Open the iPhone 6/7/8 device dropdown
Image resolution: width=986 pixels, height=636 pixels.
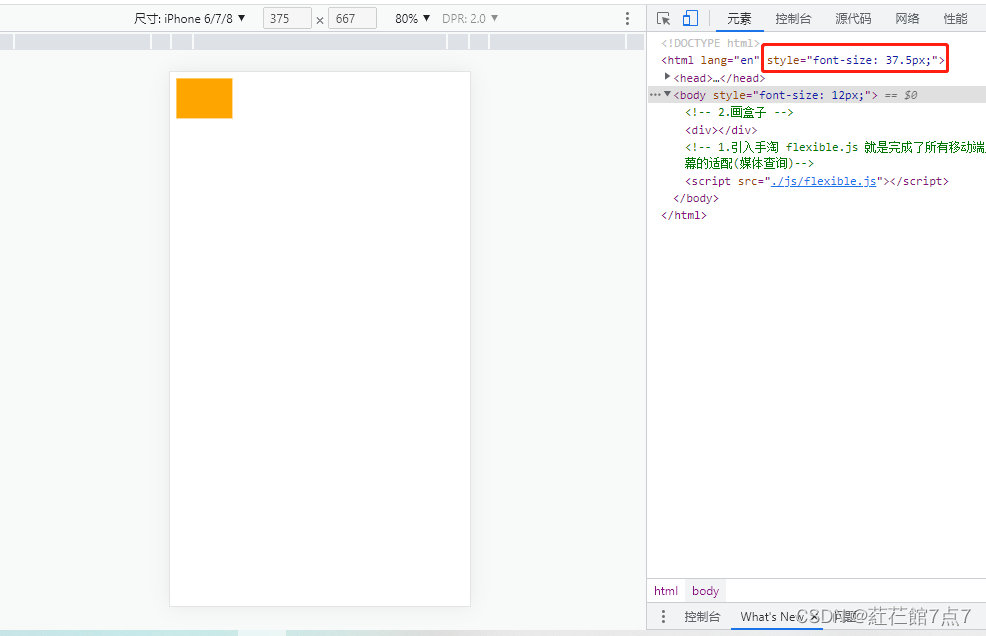[x=191, y=17]
